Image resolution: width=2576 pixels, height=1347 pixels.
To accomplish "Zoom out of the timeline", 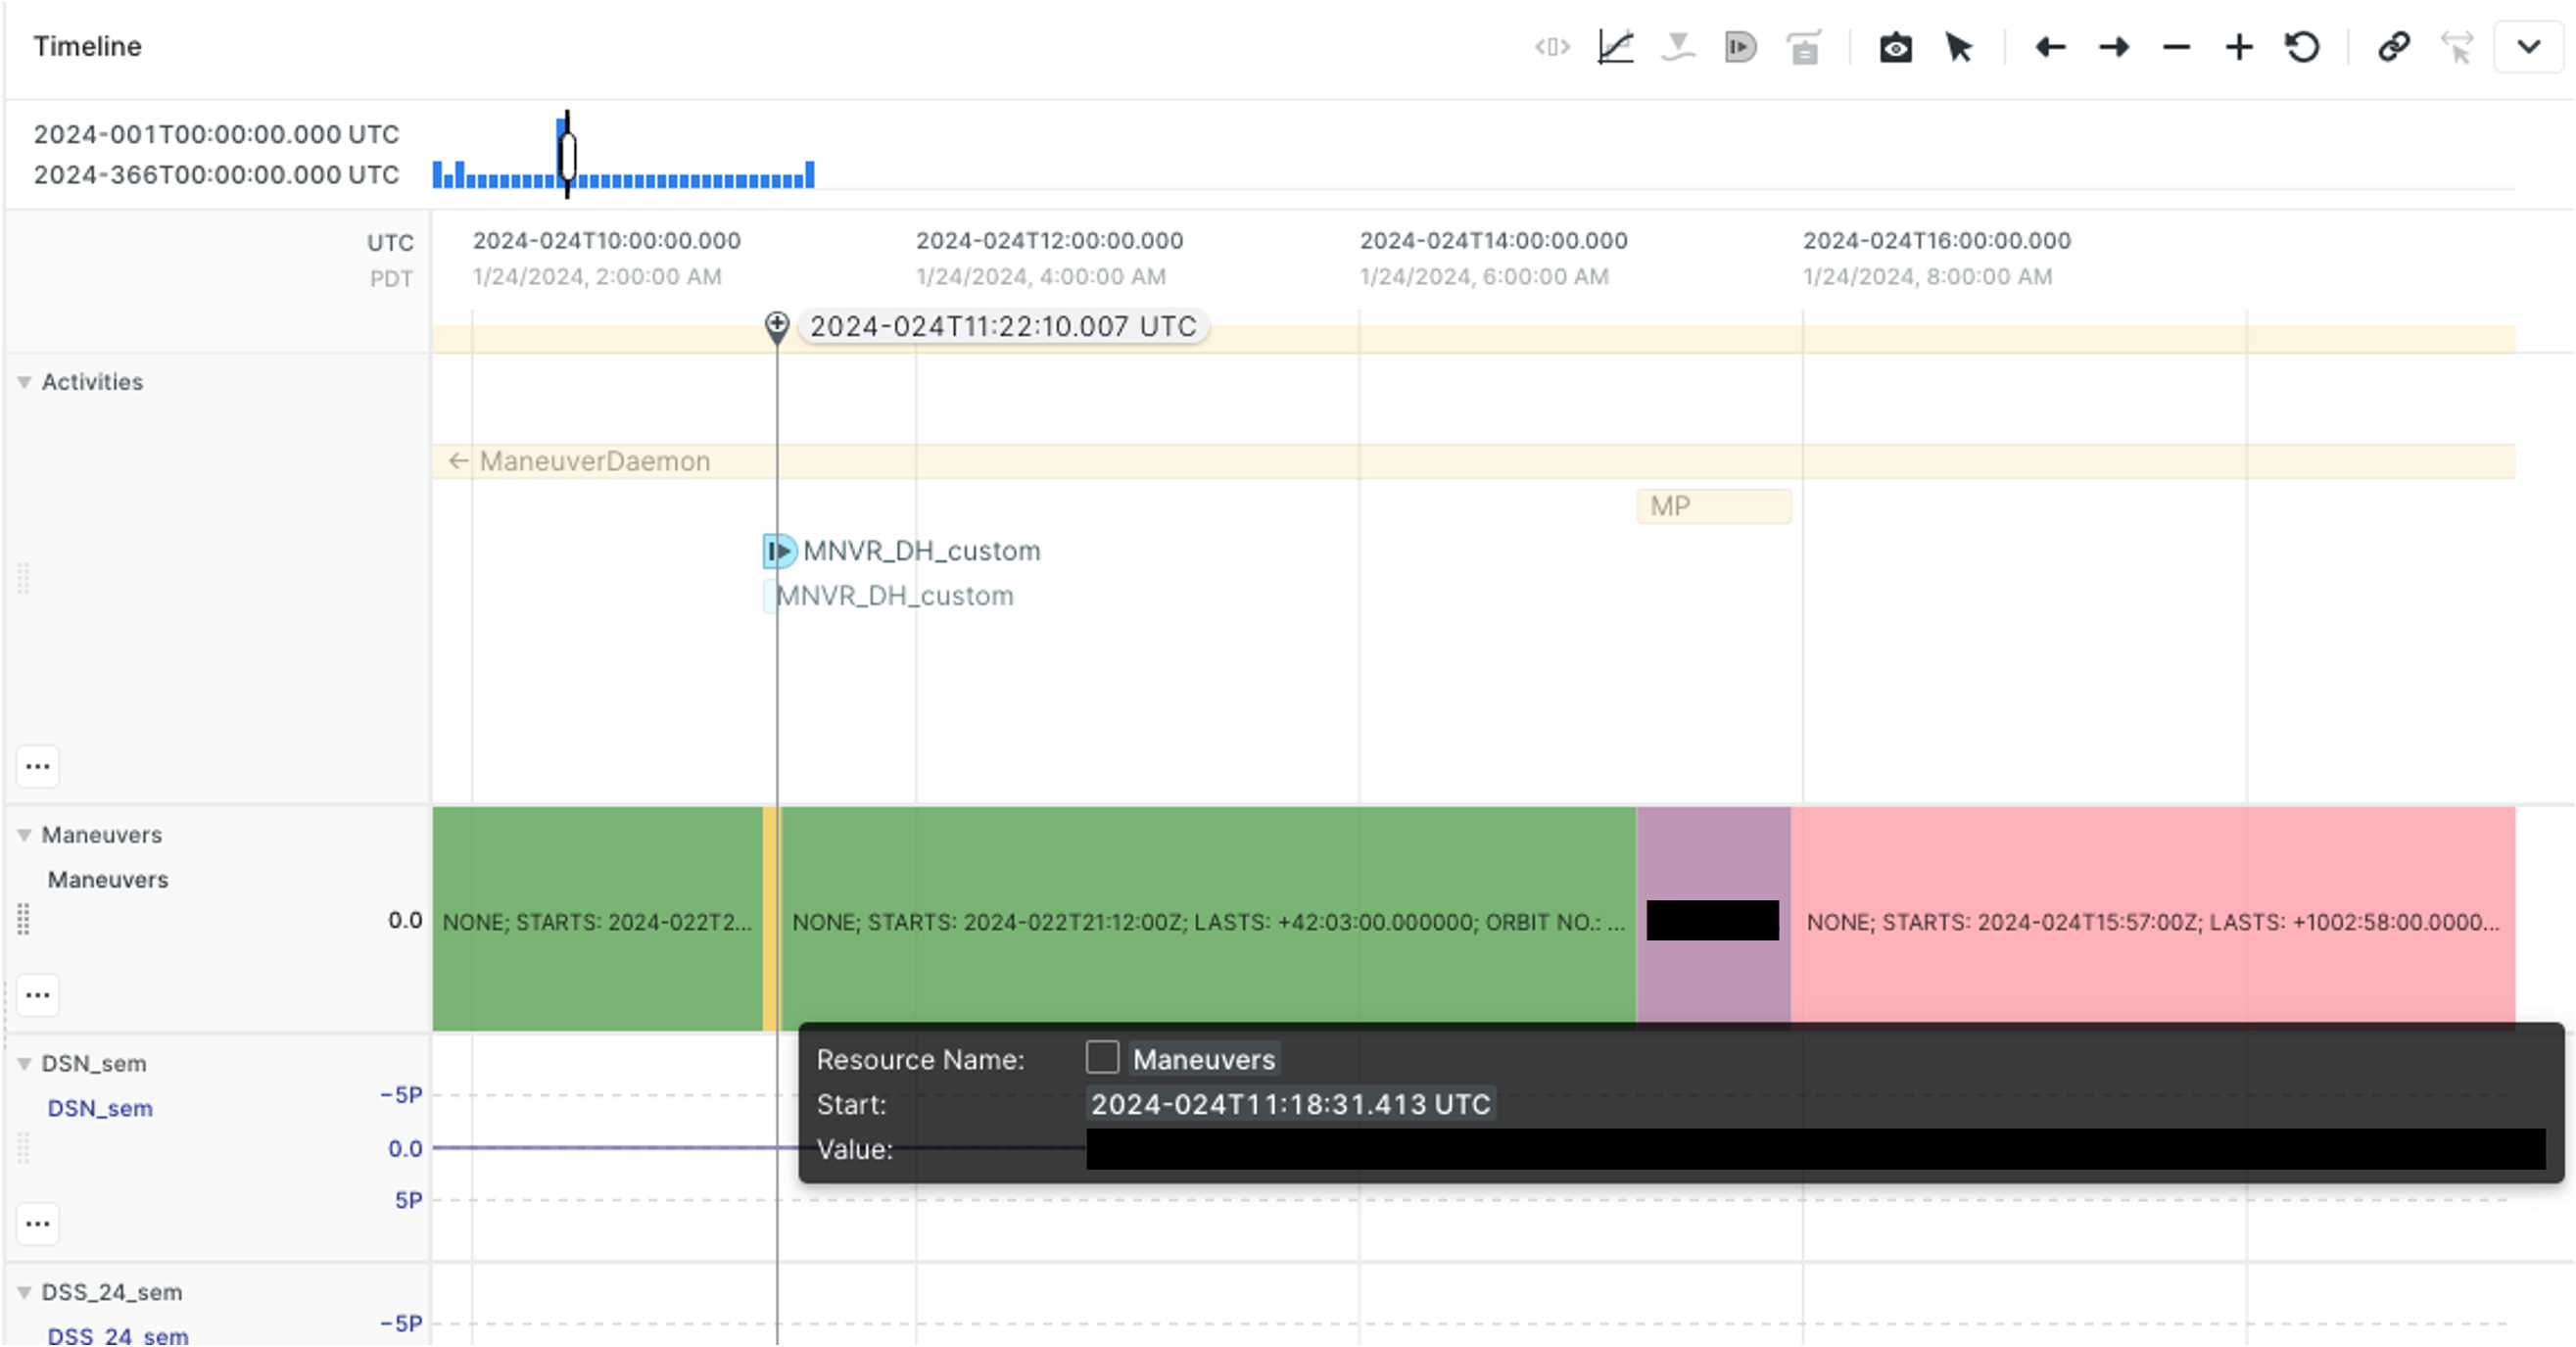I will [x=2176, y=47].
